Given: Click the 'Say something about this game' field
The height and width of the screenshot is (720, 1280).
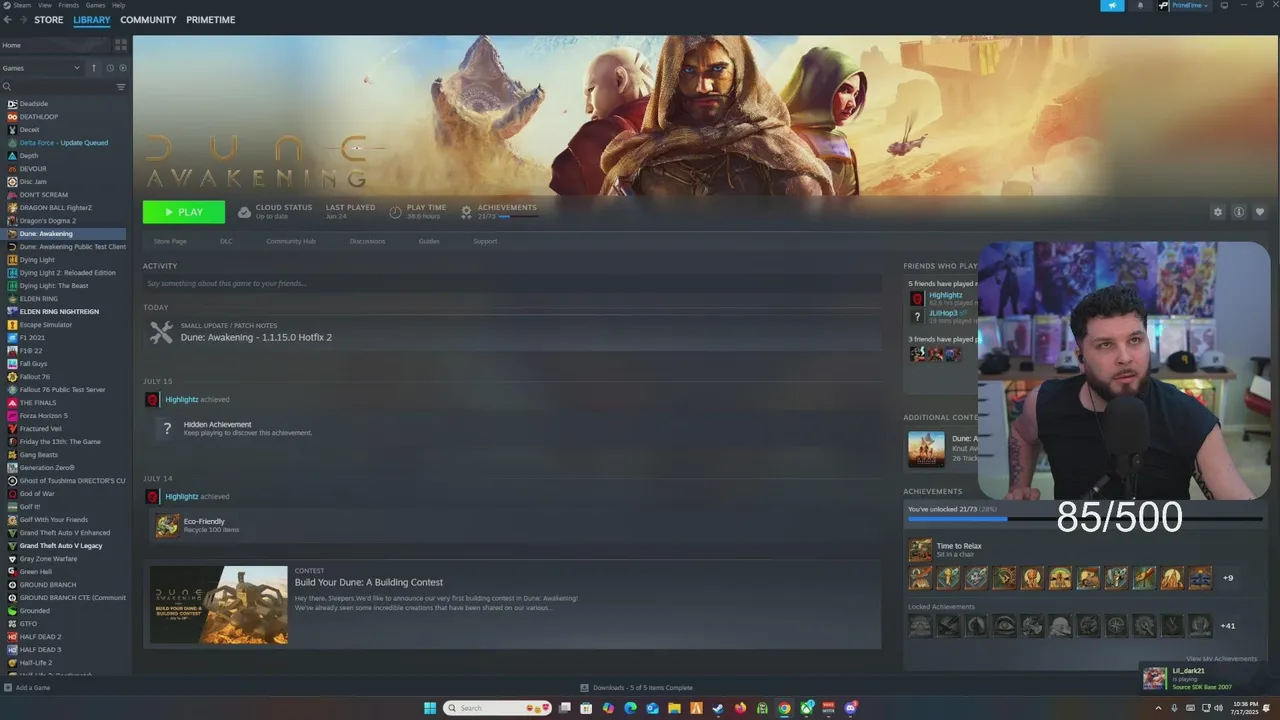Looking at the screenshot, I should 512,283.
